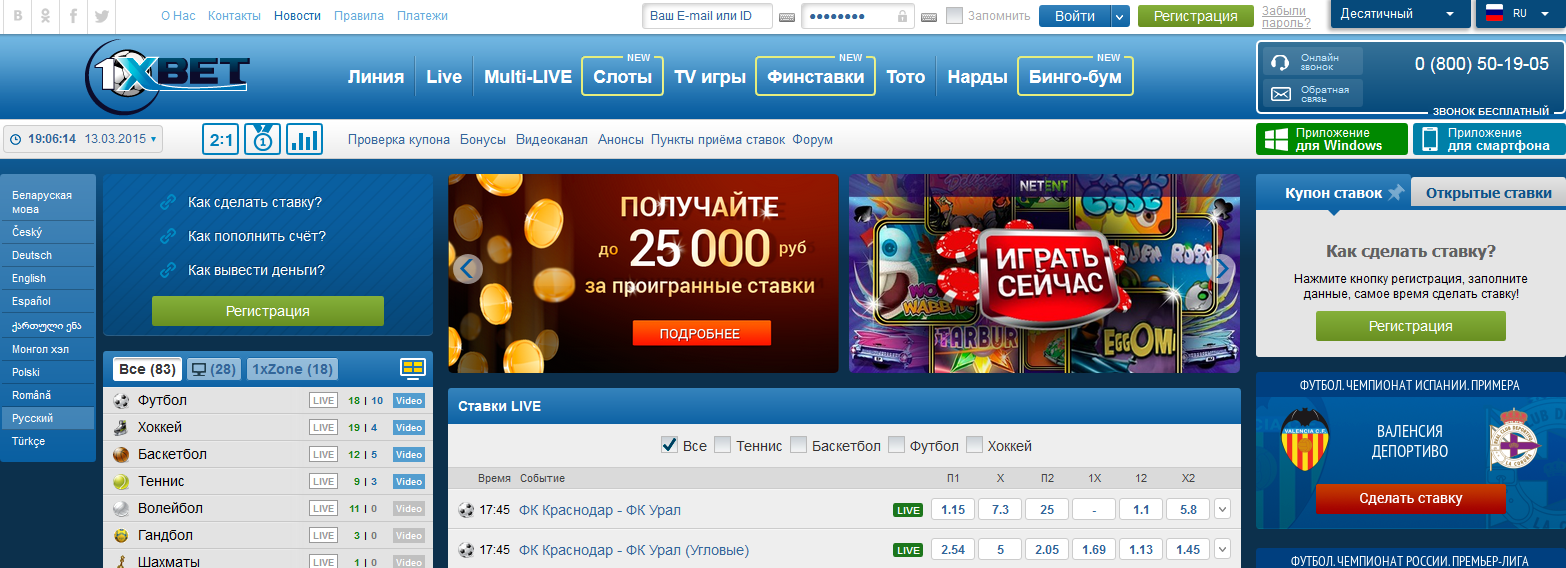Image resolution: width=1566 pixels, height=568 pixels.
Task: Click the medal number-one icon
Action: click(262, 140)
